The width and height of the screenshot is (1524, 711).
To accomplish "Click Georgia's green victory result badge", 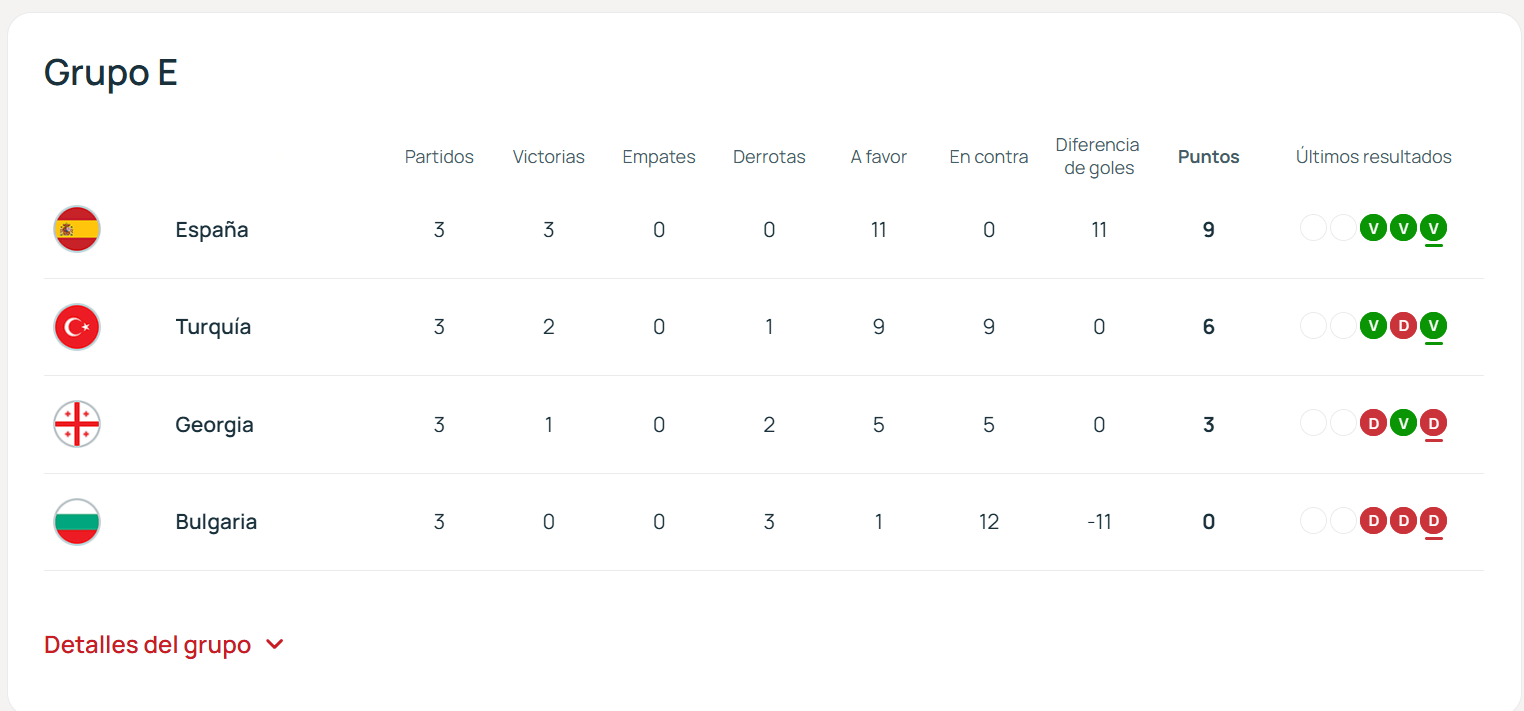I will point(1403,424).
